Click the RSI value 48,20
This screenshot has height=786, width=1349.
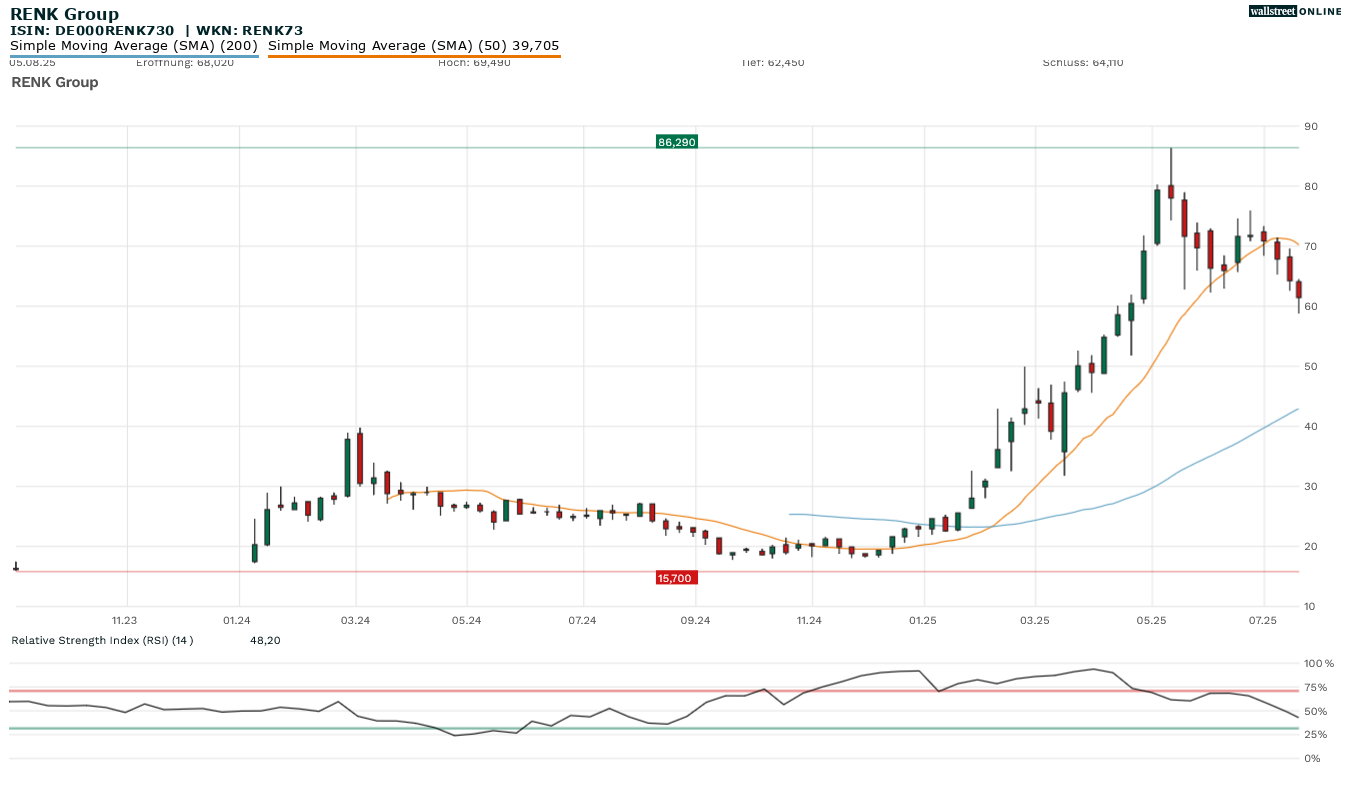tap(265, 640)
